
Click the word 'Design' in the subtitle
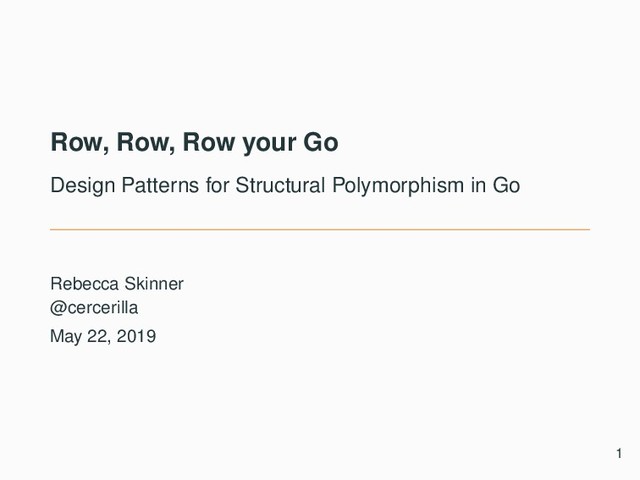click(x=79, y=186)
